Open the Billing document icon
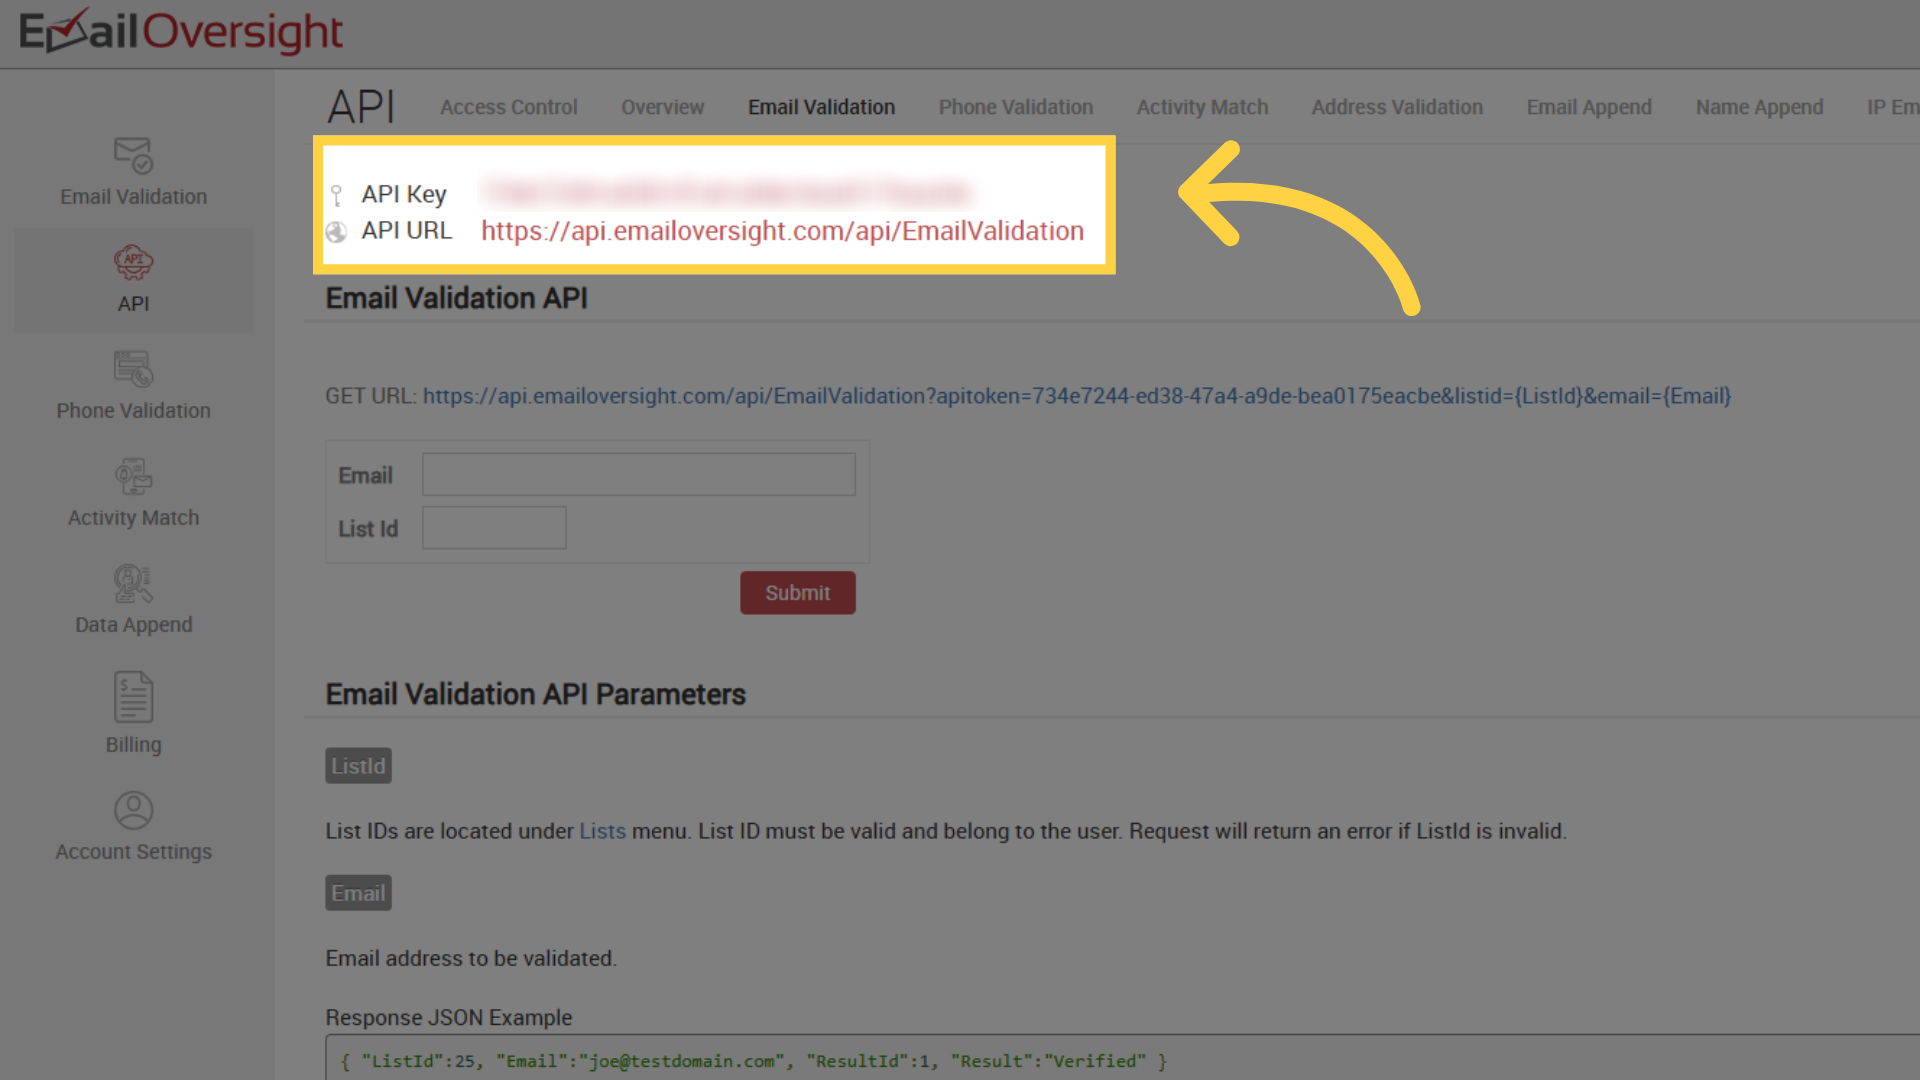 pos(133,697)
